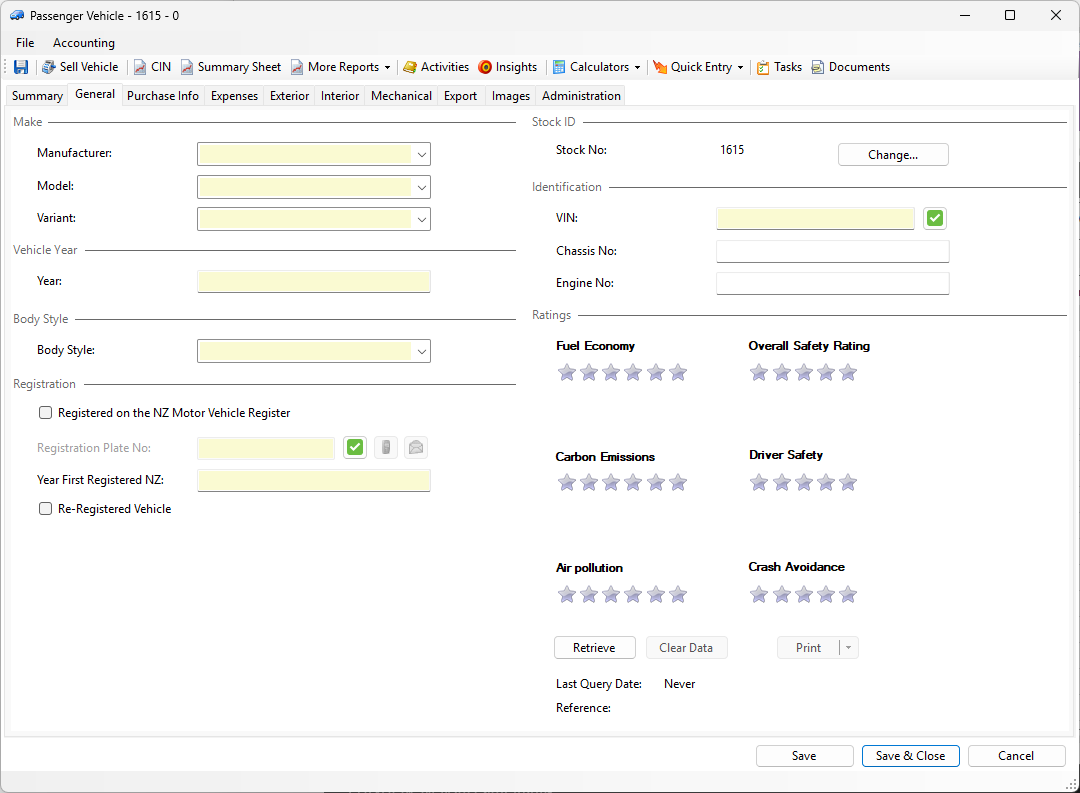
Task: Set Fuel Economy rating to first star
Action: point(567,373)
